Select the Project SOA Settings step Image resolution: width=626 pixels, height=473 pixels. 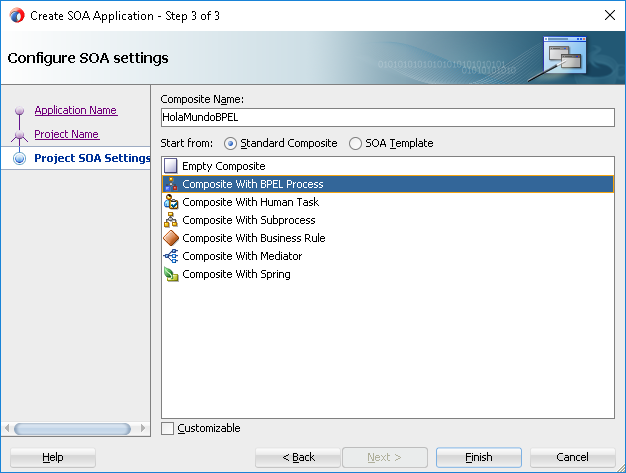tap(92, 158)
